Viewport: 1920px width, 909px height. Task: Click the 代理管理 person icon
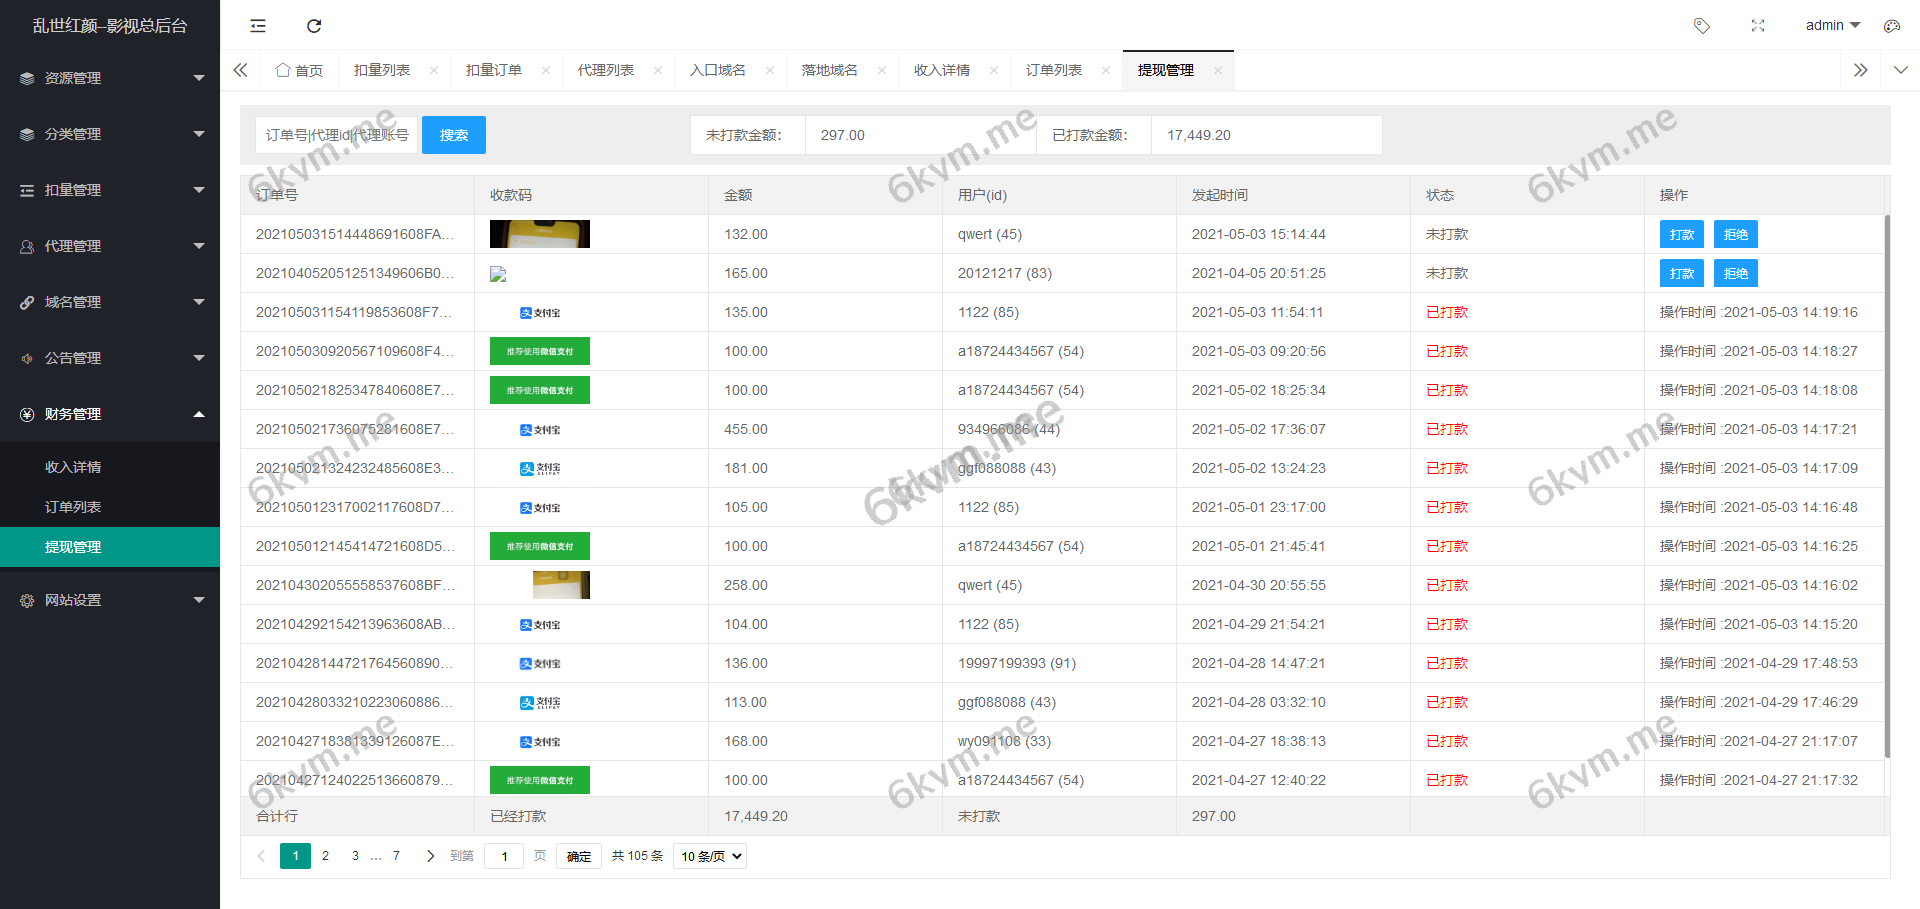click(26, 245)
